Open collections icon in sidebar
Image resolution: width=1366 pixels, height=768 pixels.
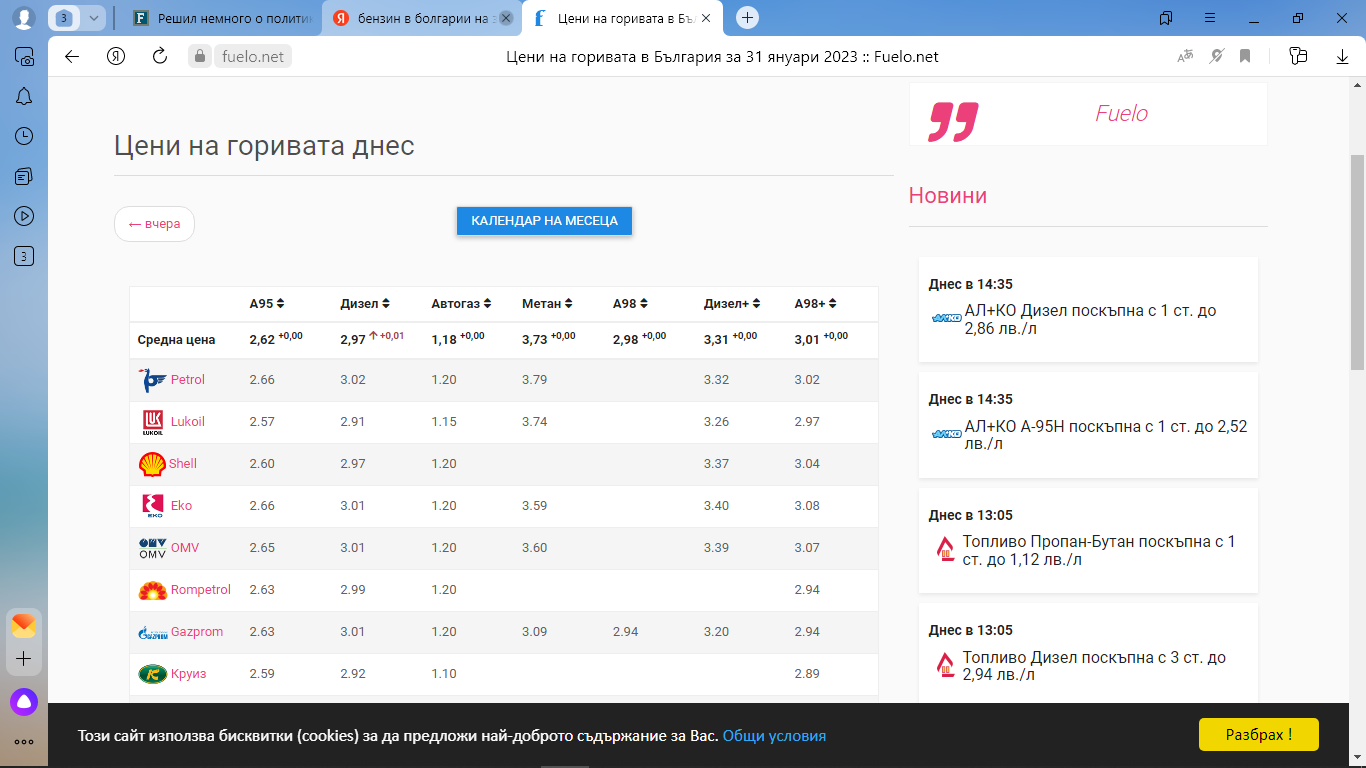point(24,176)
